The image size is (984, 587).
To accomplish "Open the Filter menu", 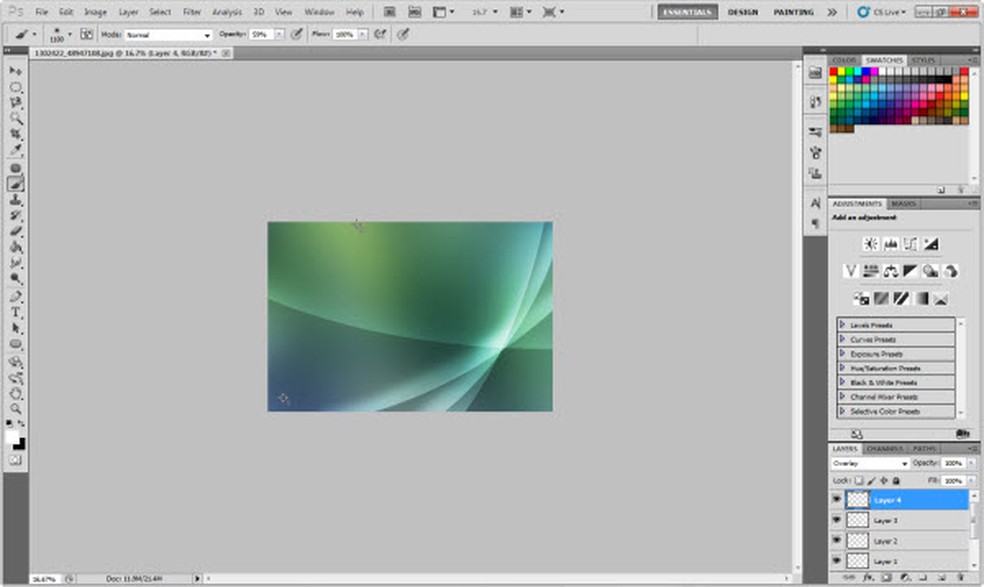I will tap(192, 12).
